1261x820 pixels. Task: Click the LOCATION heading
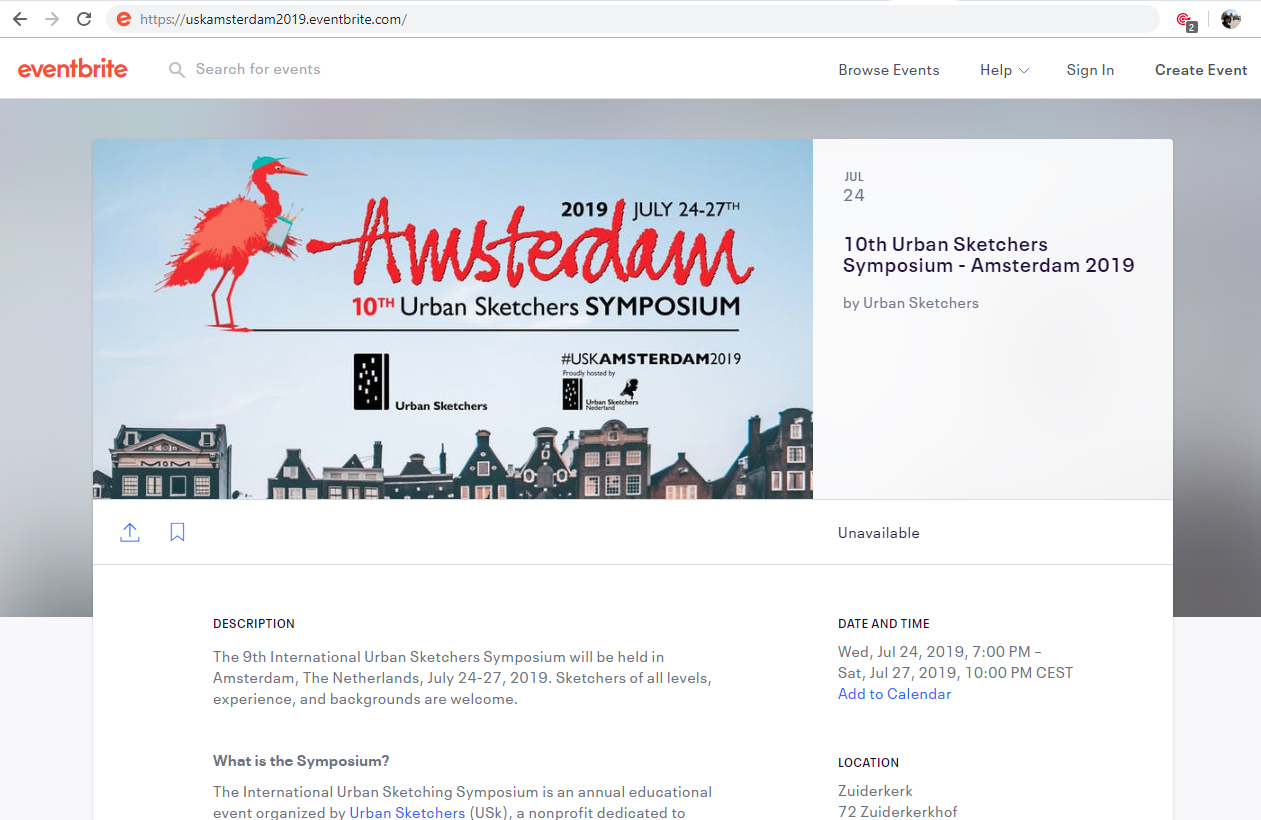(x=868, y=763)
